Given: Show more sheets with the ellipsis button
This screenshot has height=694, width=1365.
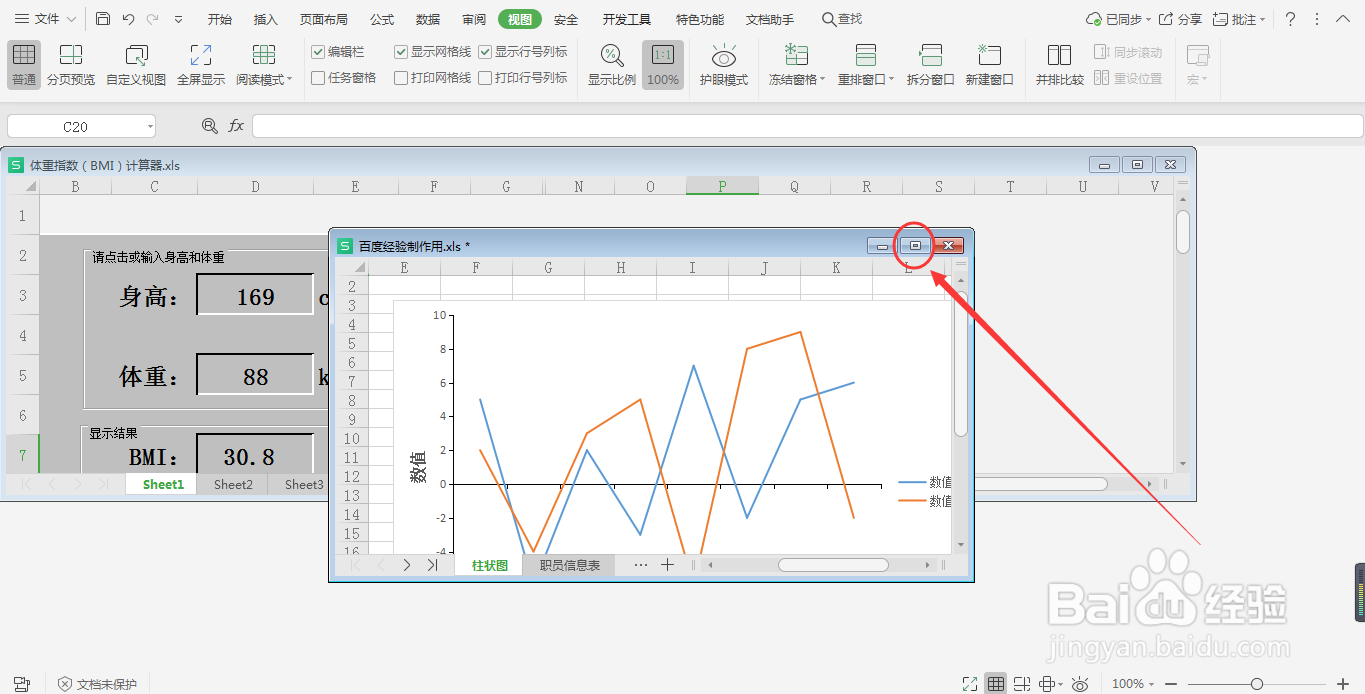Looking at the screenshot, I should (641, 565).
